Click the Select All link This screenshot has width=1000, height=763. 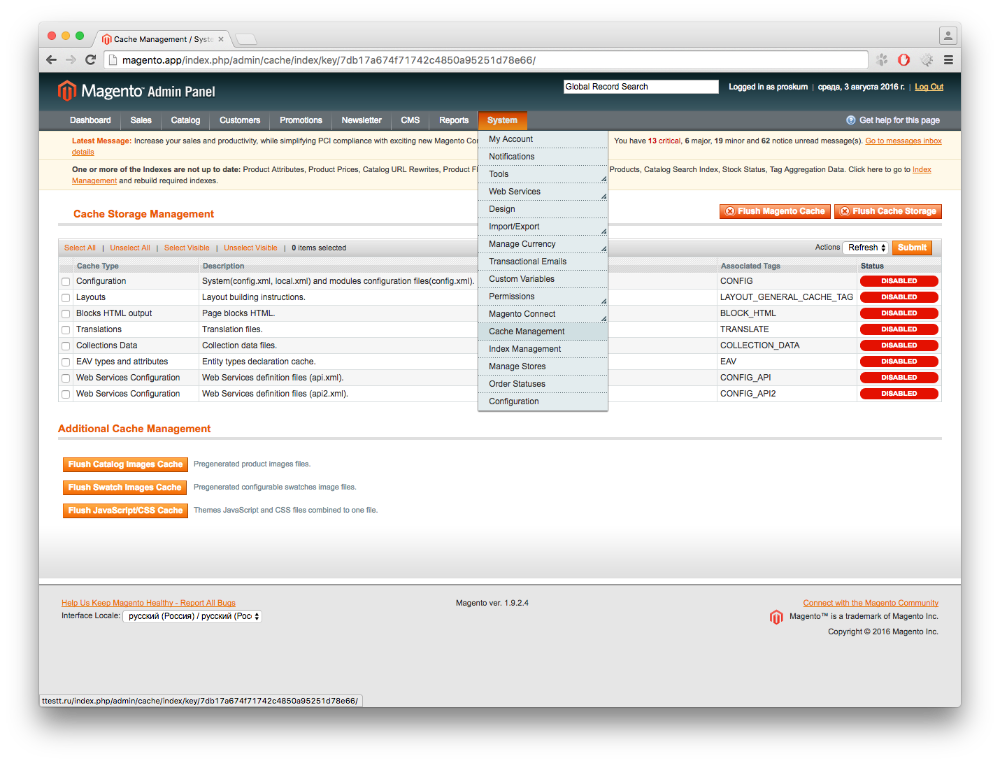[x=80, y=248]
